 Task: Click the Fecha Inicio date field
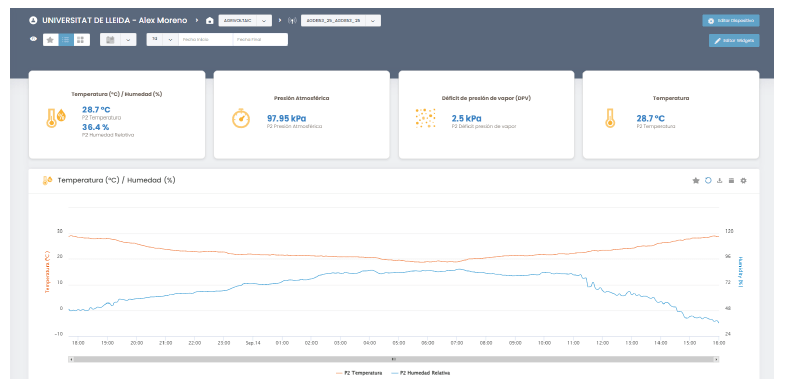click(x=206, y=40)
